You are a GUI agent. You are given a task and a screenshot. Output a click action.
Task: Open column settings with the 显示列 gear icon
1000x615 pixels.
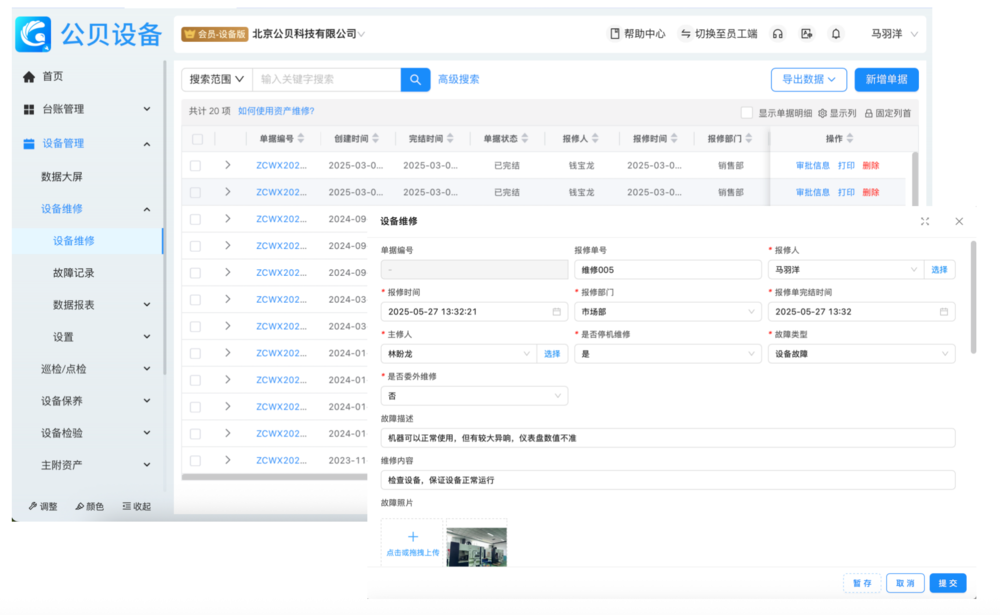[823, 112]
